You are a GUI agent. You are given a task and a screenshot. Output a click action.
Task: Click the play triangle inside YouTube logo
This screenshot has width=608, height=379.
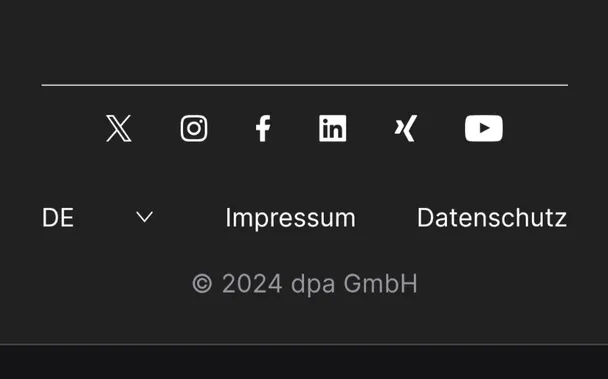click(484, 128)
